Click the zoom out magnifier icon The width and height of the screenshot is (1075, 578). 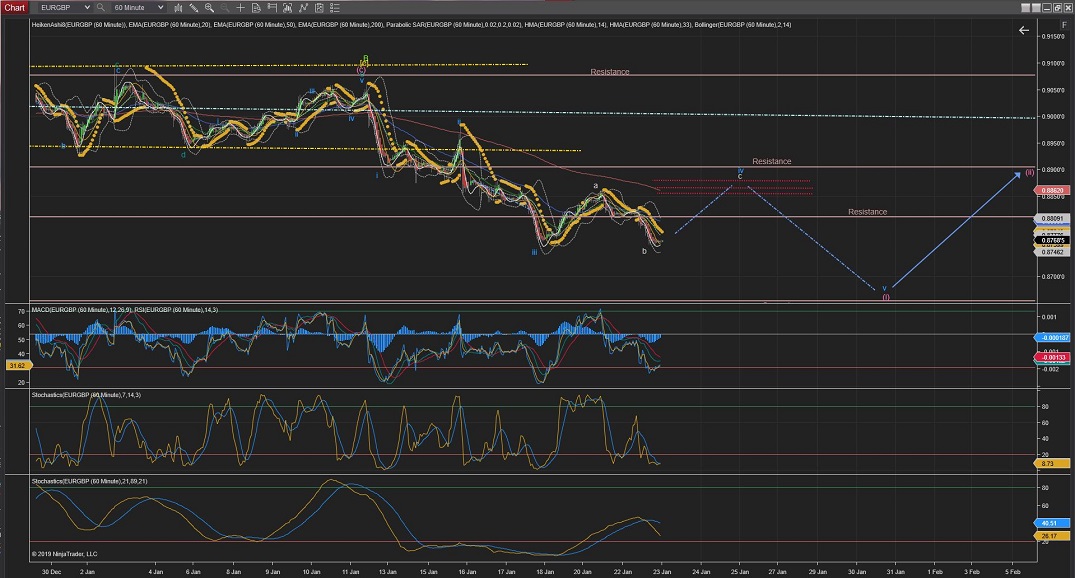(x=224, y=7)
